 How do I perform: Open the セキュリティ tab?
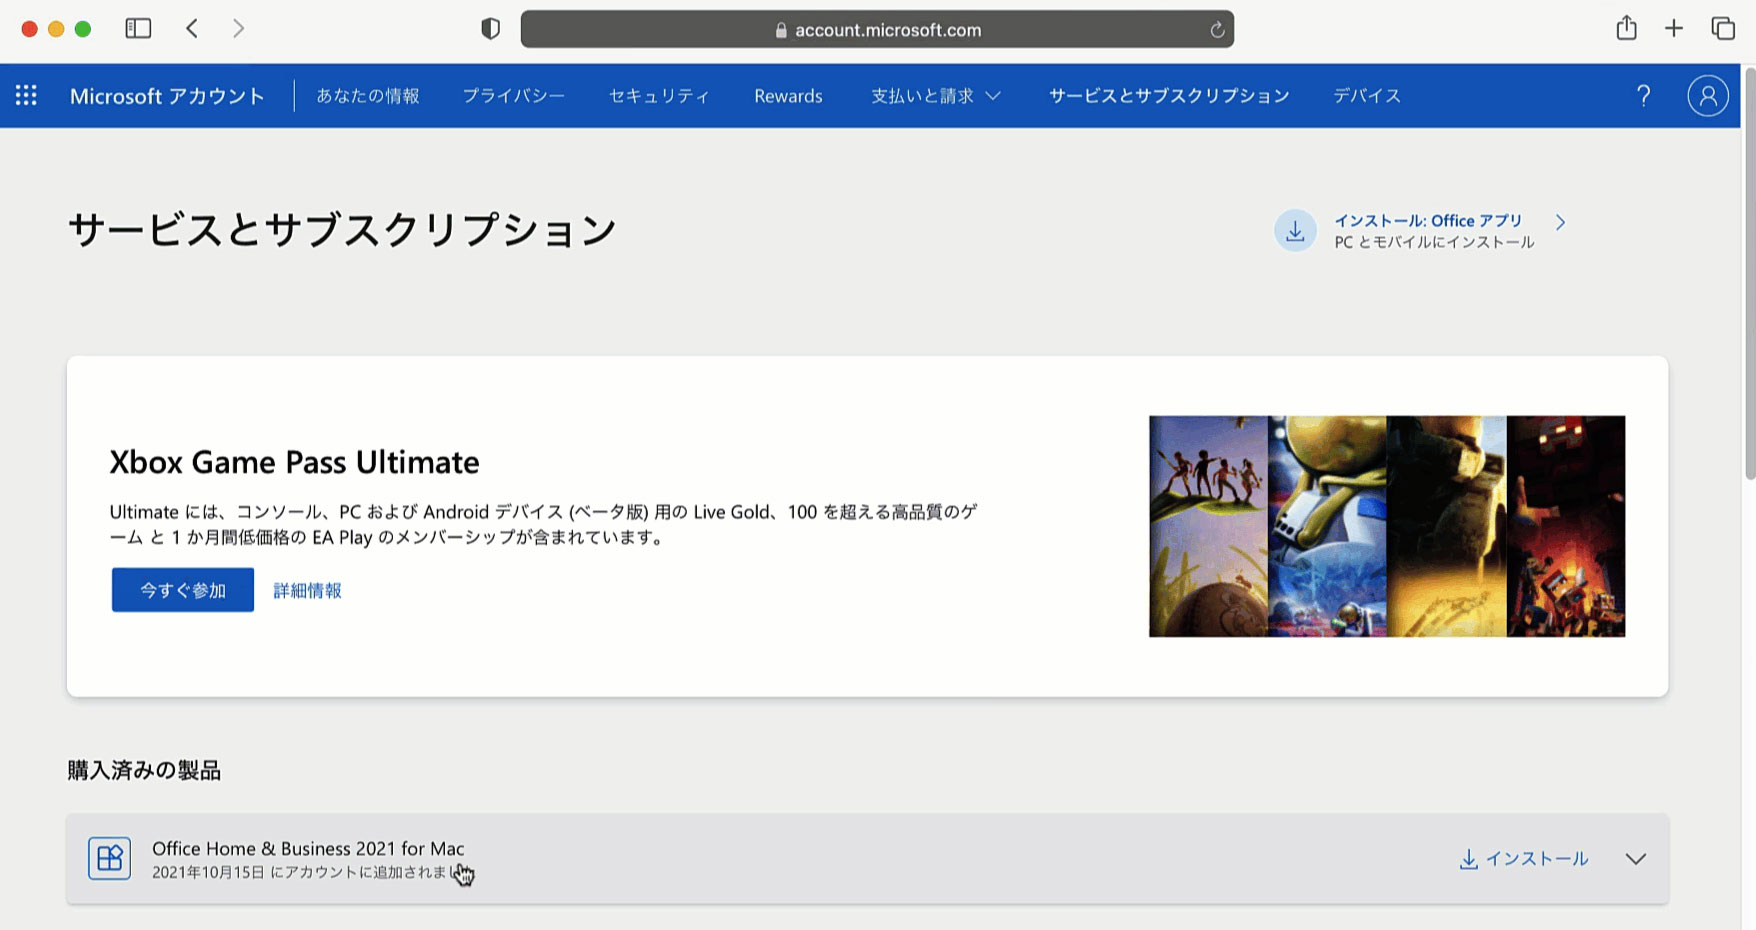[x=659, y=96]
